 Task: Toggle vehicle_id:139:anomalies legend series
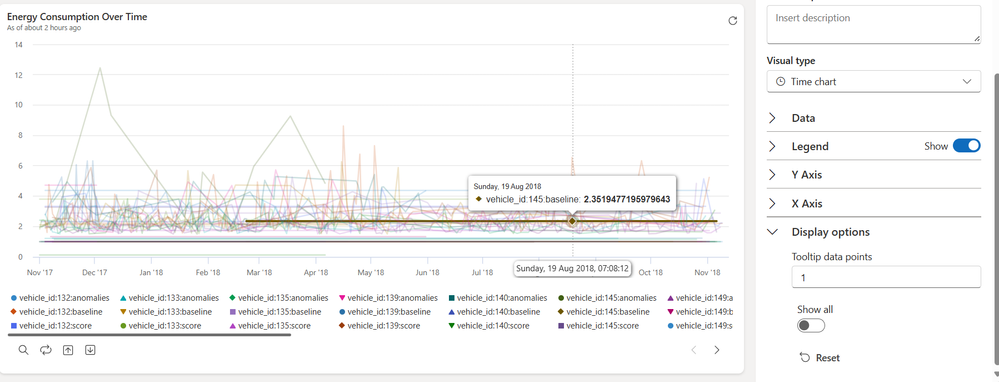(389, 297)
